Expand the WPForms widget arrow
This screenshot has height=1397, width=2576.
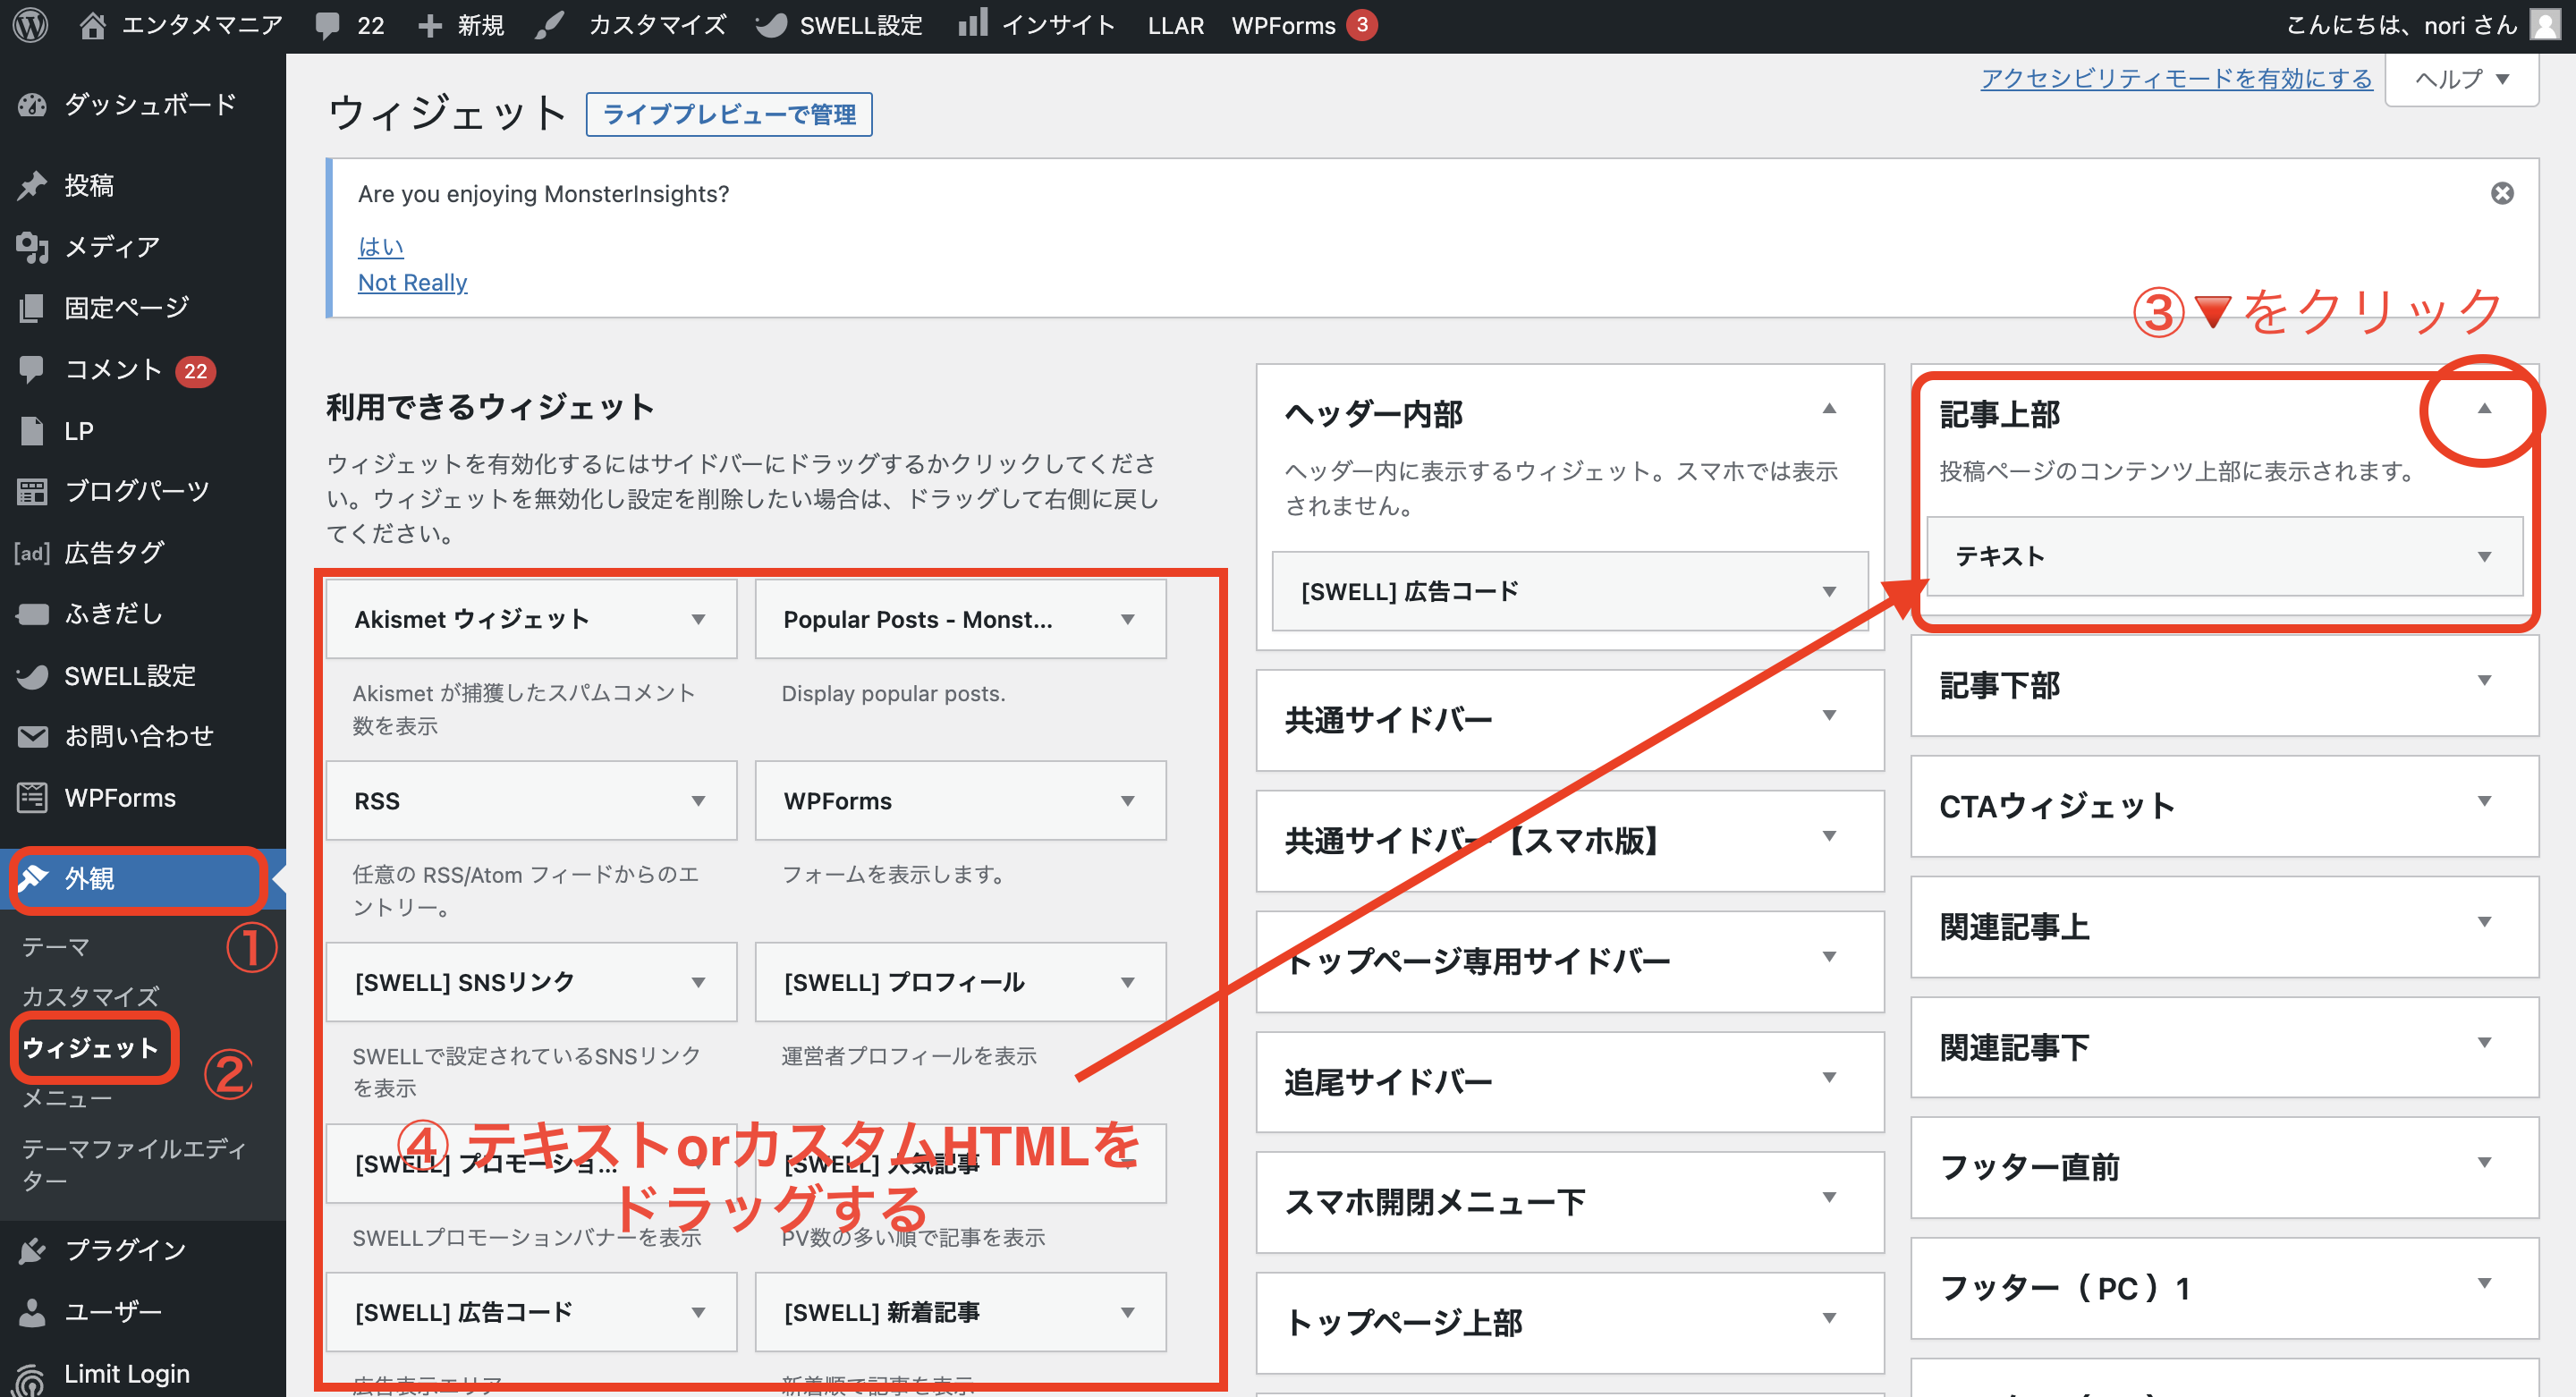[x=1128, y=801]
